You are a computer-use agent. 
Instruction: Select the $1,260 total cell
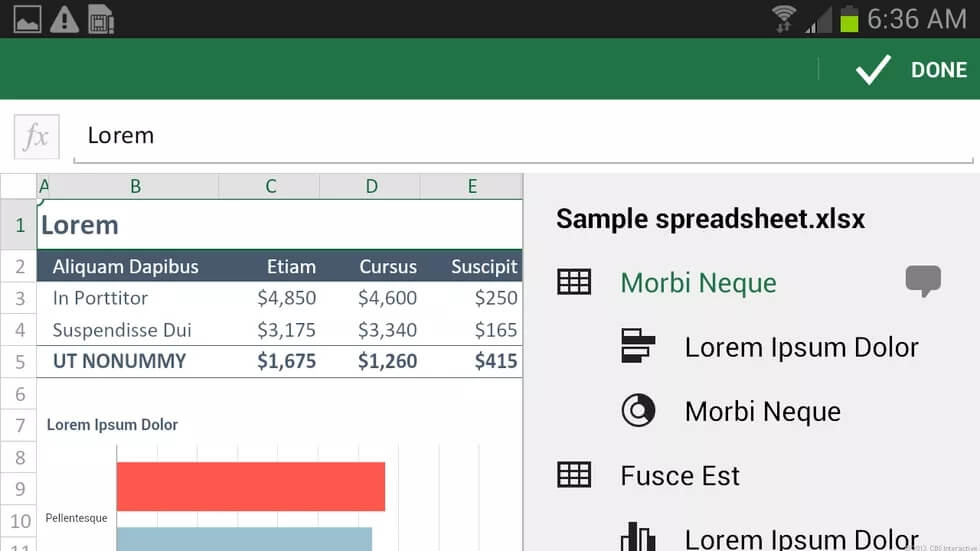[370, 362]
